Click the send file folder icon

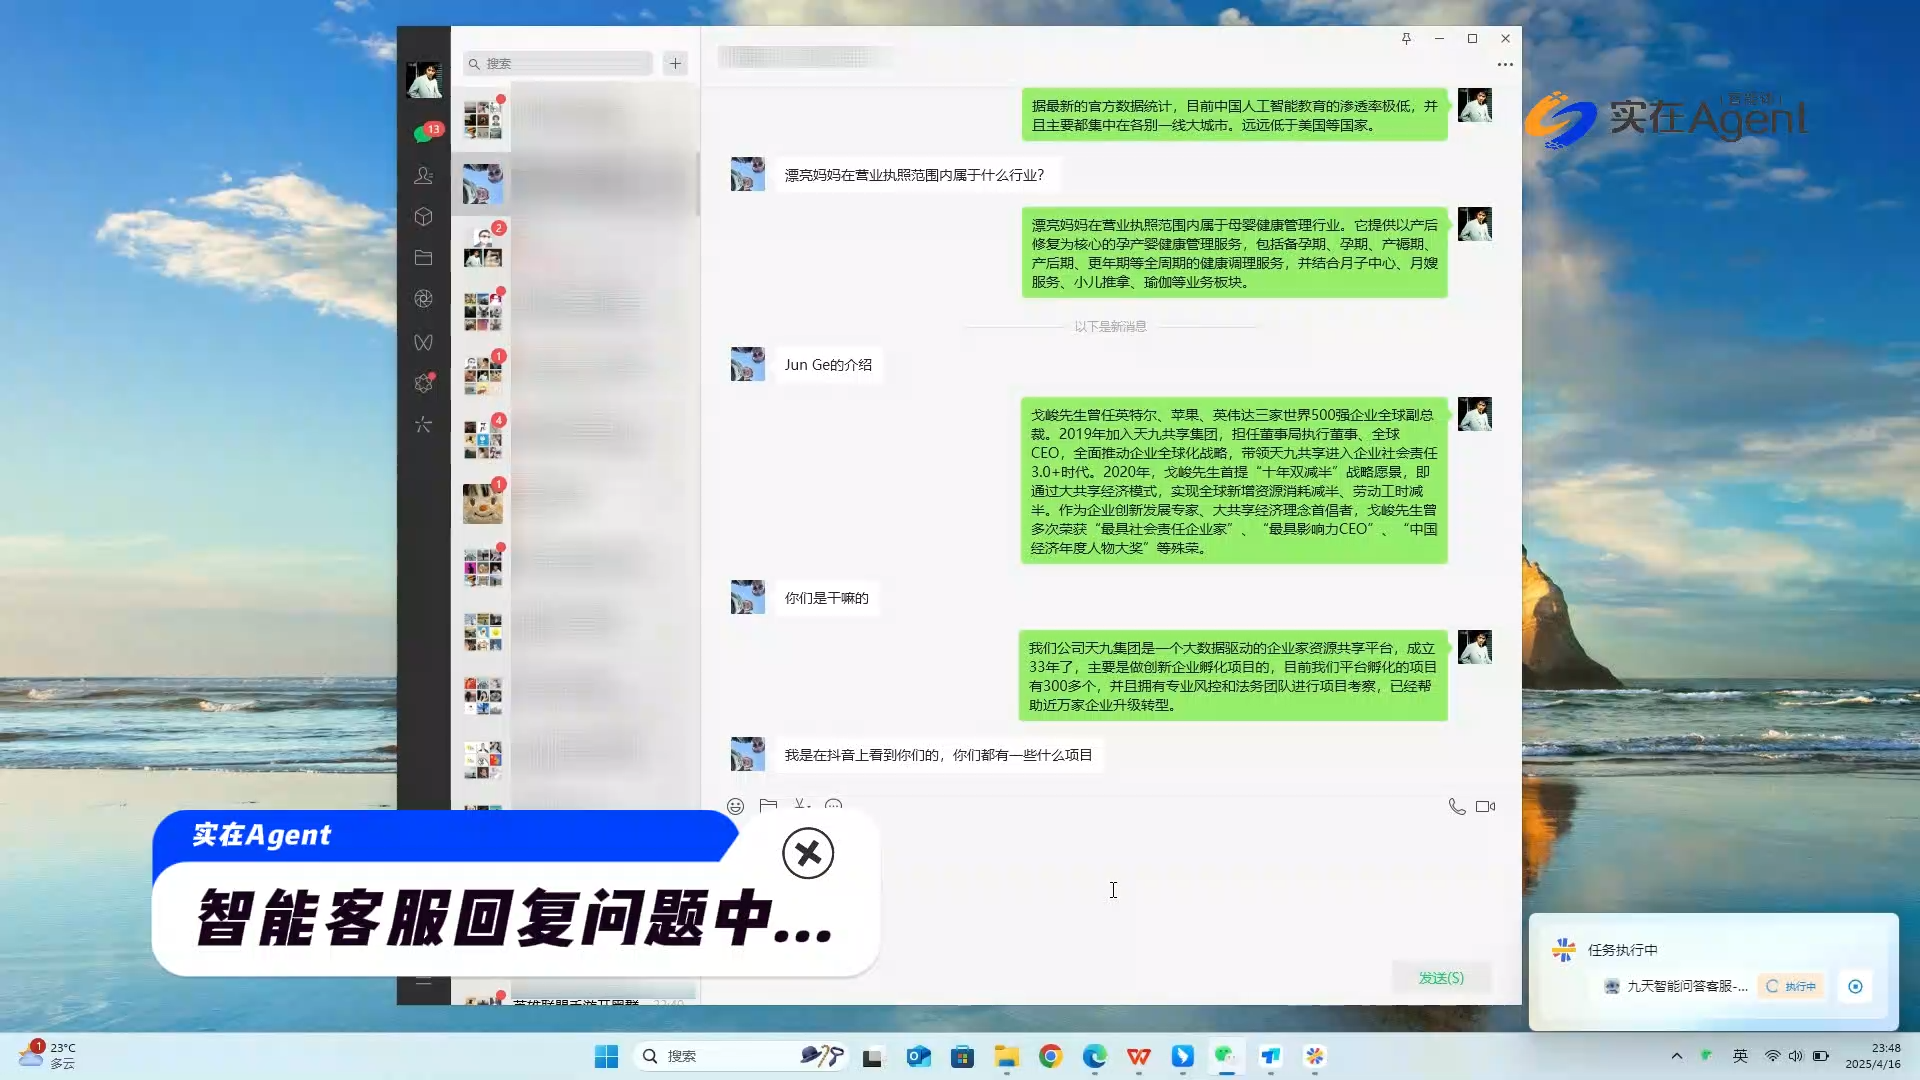click(768, 806)
